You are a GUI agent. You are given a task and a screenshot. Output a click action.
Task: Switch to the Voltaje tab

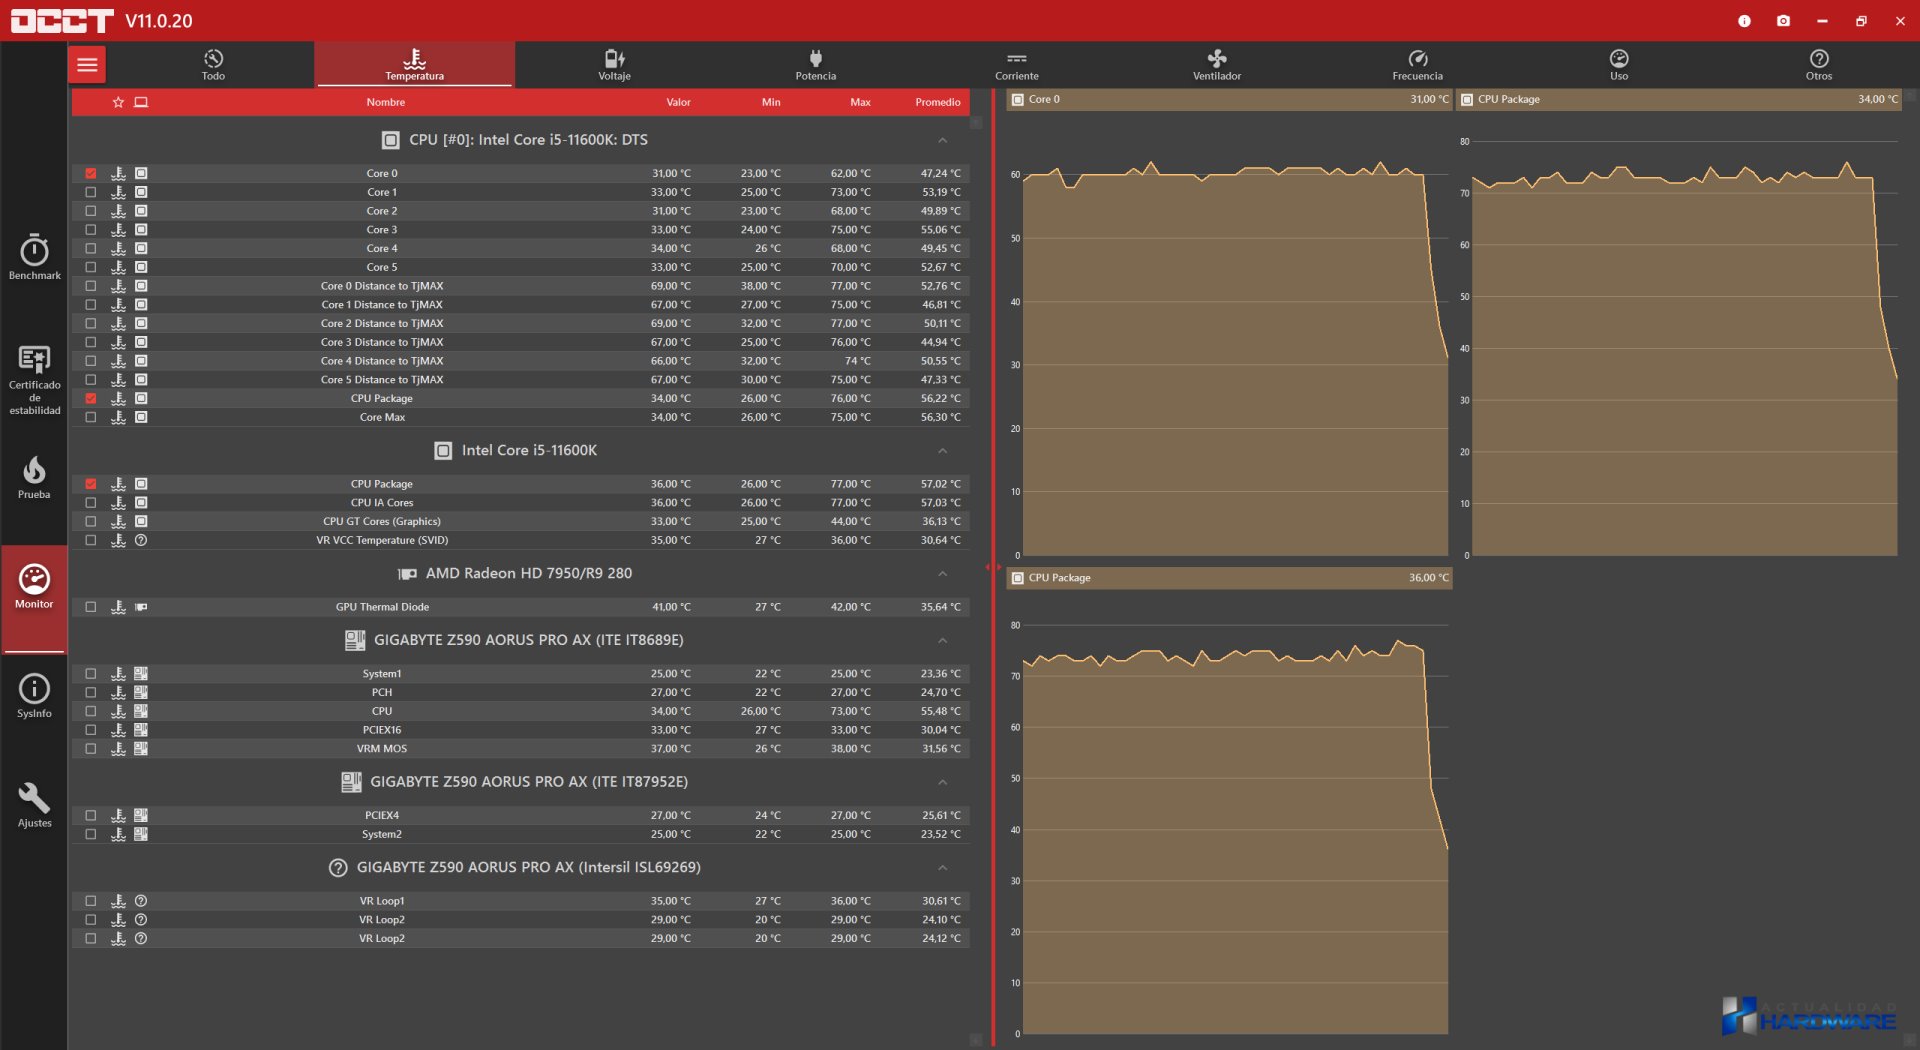(614, 65)
